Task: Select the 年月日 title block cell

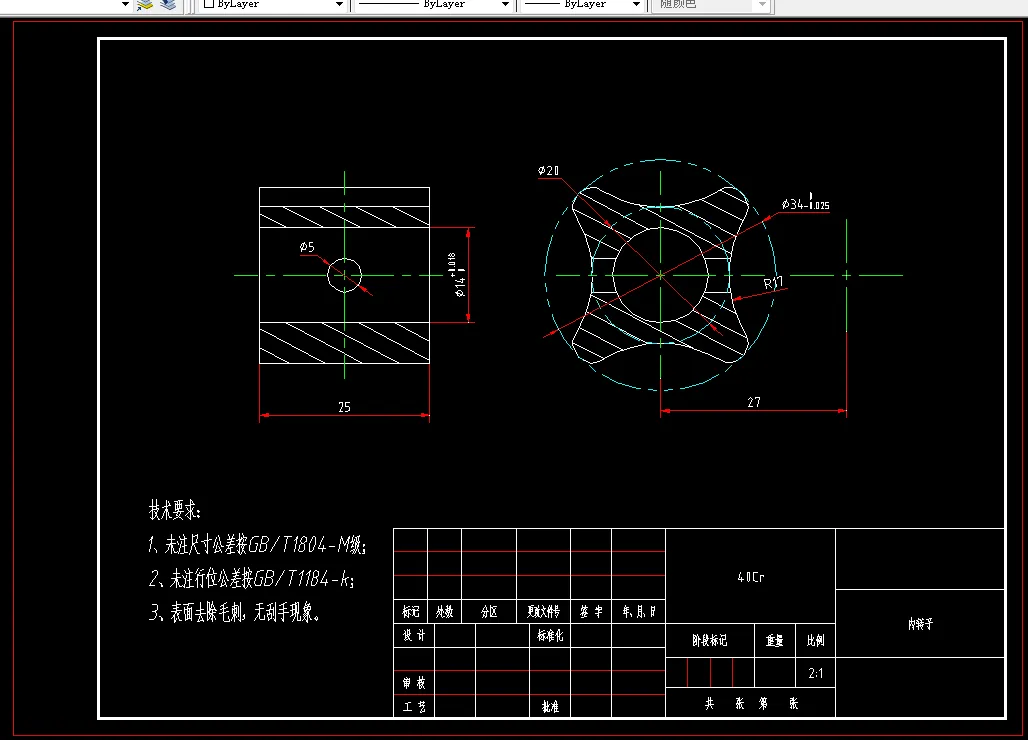Action: click(x=639, y=612)
